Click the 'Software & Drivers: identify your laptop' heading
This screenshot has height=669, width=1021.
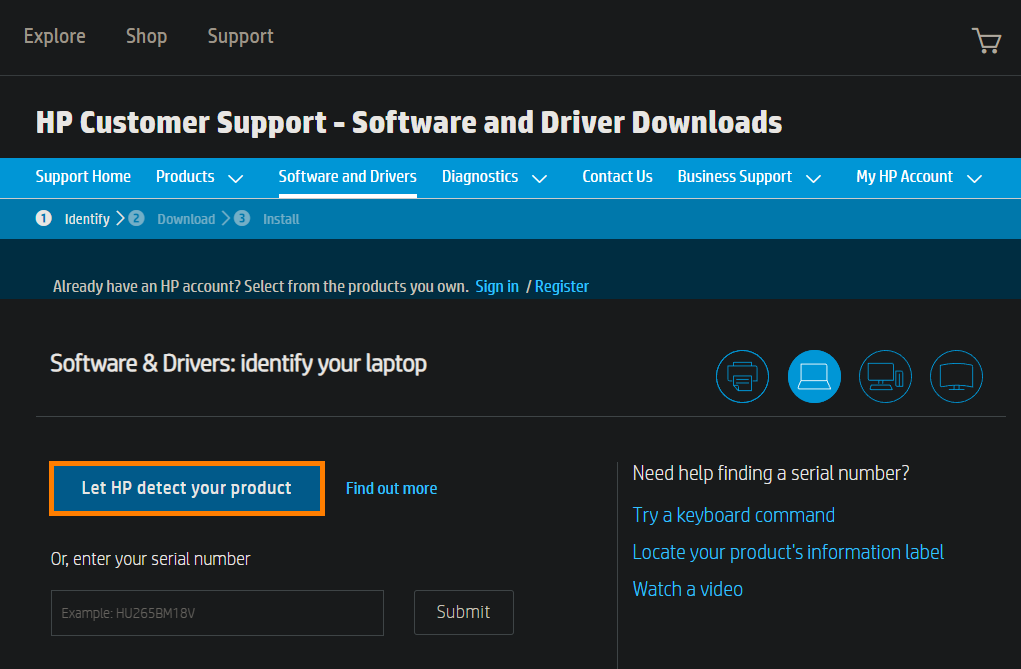point(238,363)
